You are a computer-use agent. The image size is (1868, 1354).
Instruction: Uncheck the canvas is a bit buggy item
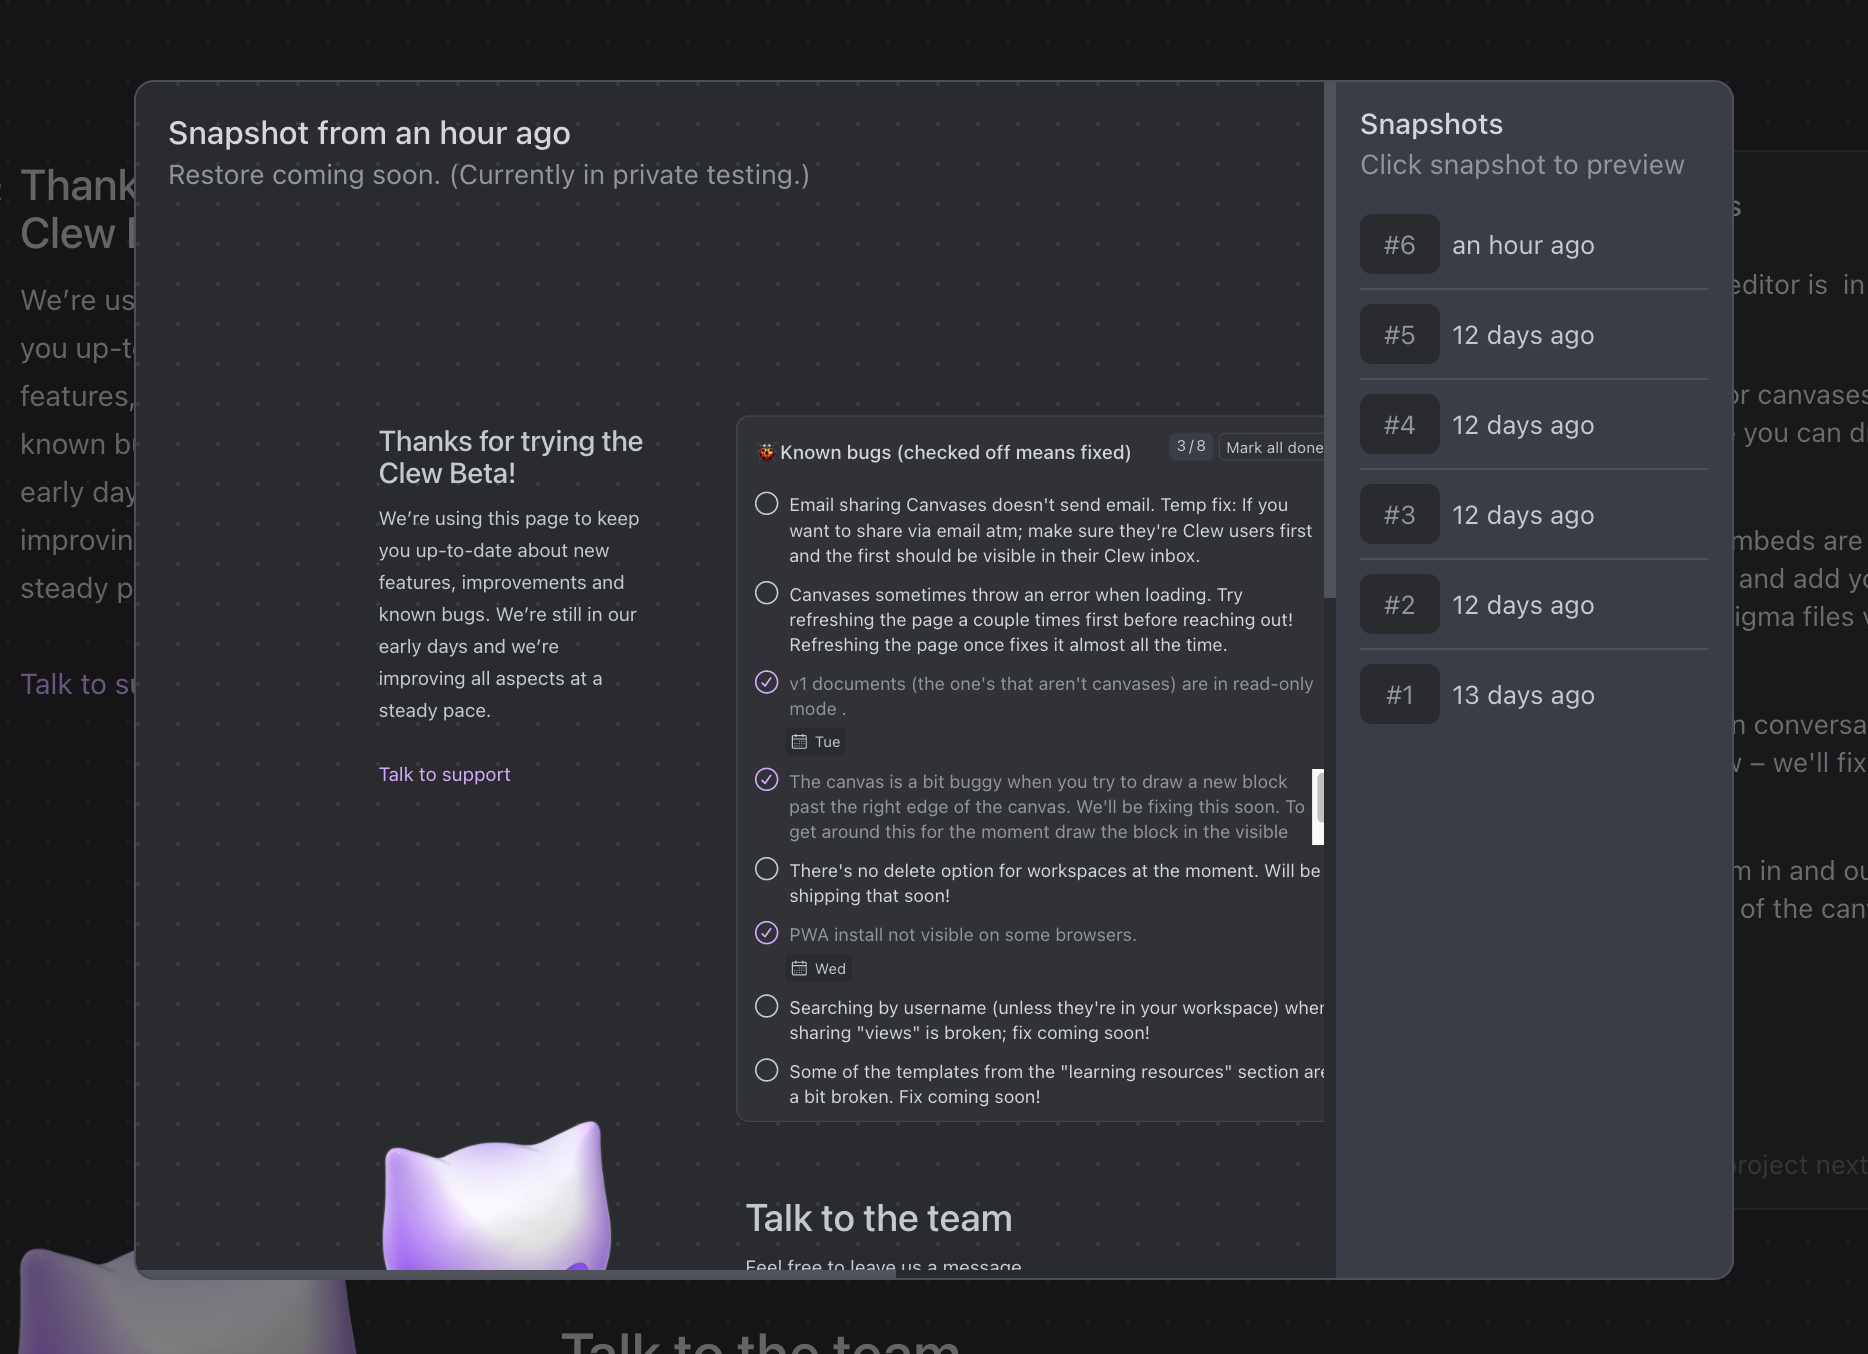pos(766,780)
